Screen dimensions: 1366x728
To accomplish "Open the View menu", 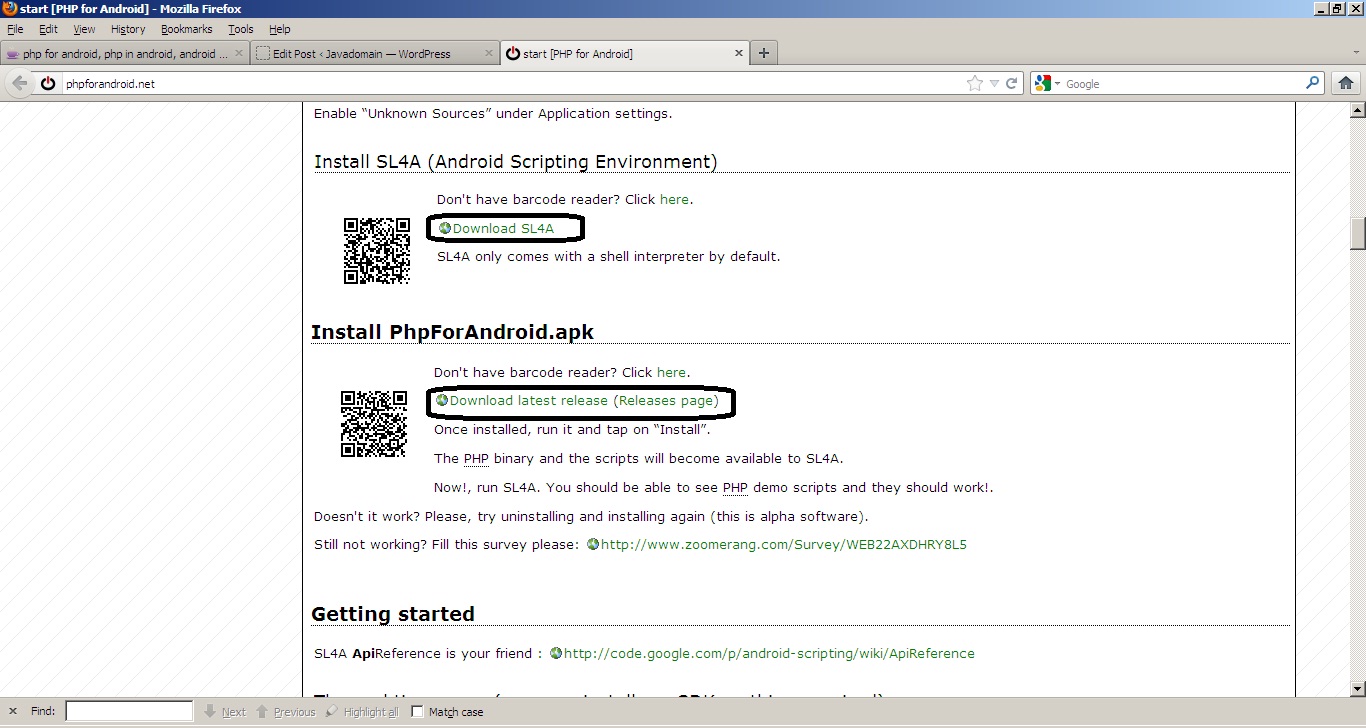I will [84, 29].
